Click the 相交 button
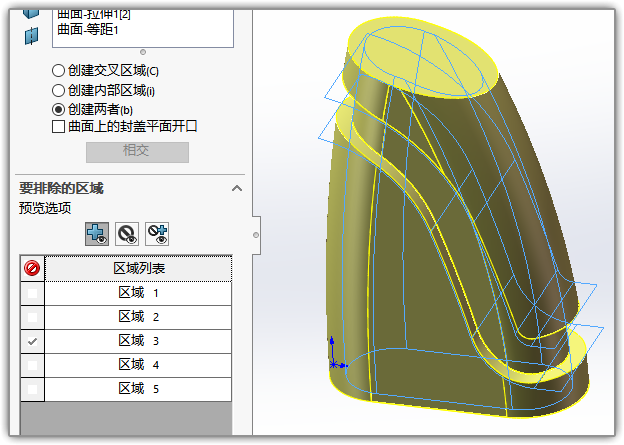 [x=137, y=152]
